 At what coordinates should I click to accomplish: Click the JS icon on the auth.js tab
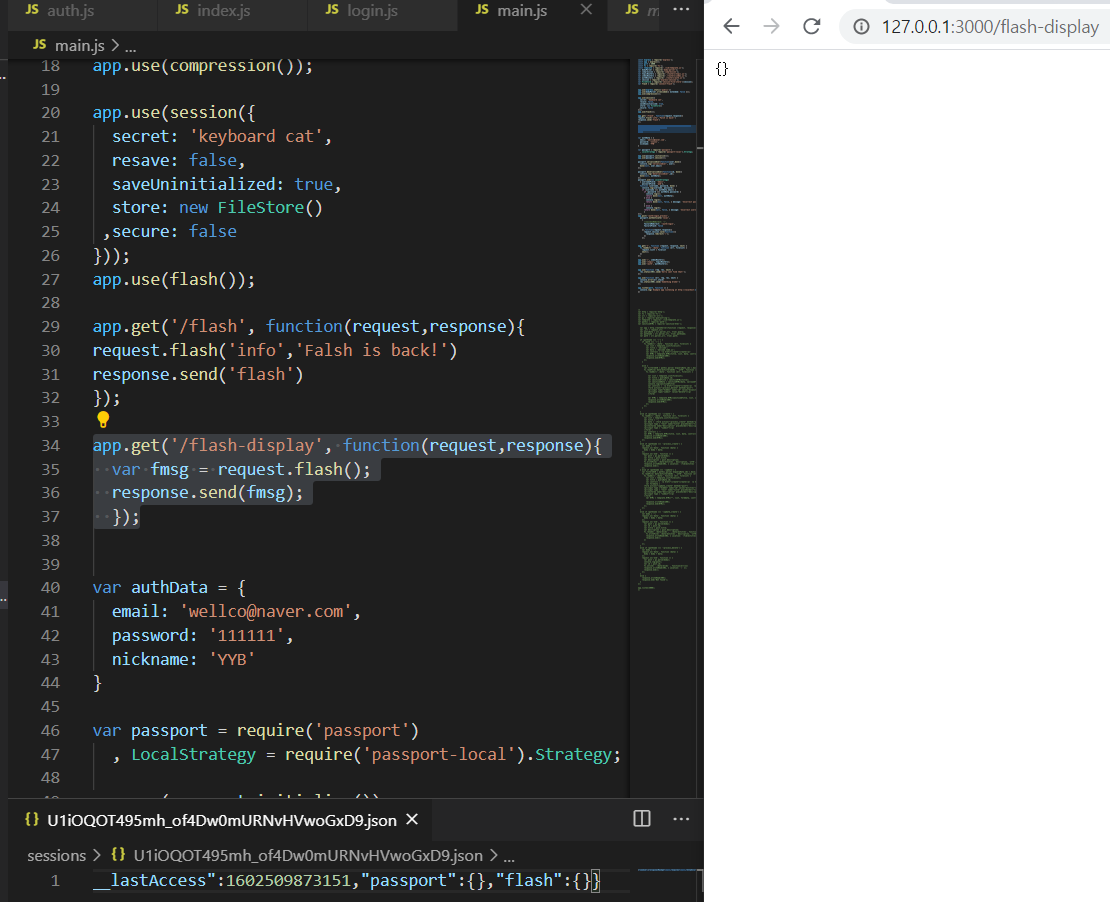tap(32, 9)
